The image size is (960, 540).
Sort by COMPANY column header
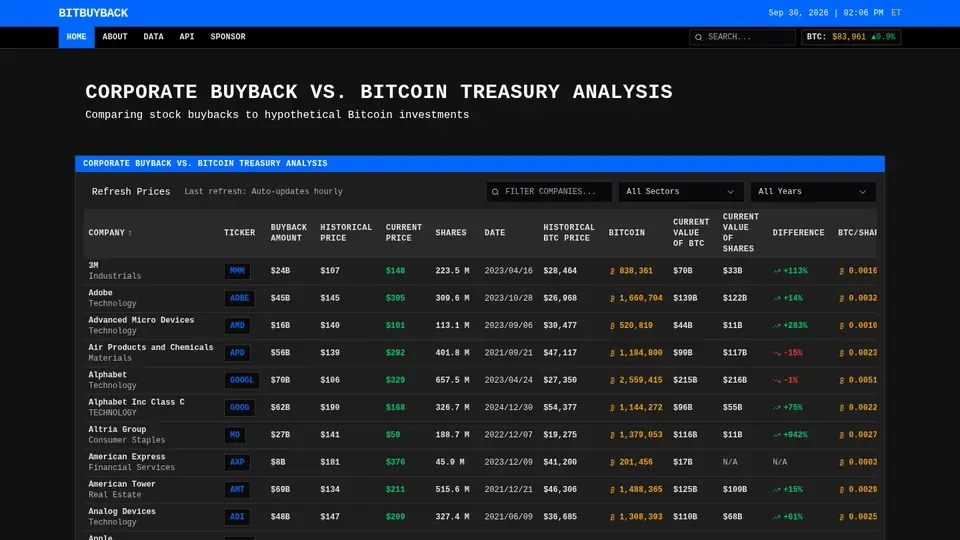pos(110,233)
